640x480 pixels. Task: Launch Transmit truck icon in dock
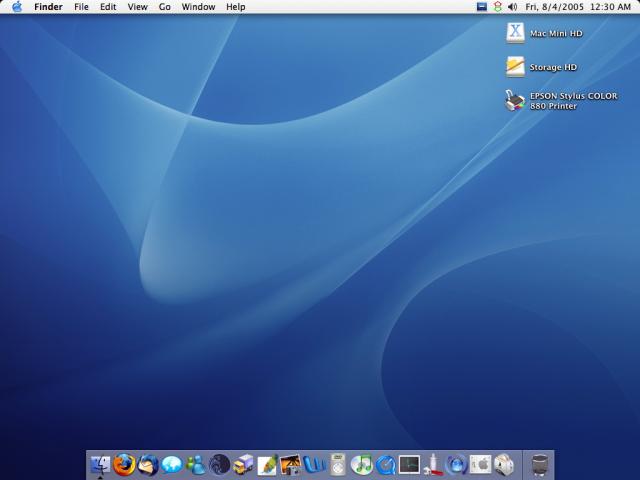243,464
